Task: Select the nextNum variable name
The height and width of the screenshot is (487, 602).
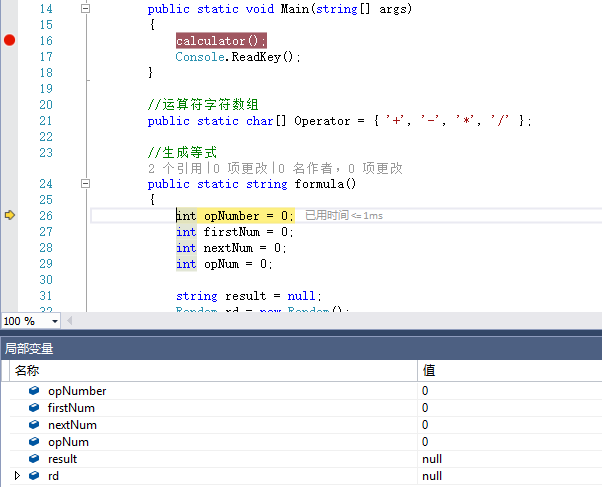Action: point(72,425)
